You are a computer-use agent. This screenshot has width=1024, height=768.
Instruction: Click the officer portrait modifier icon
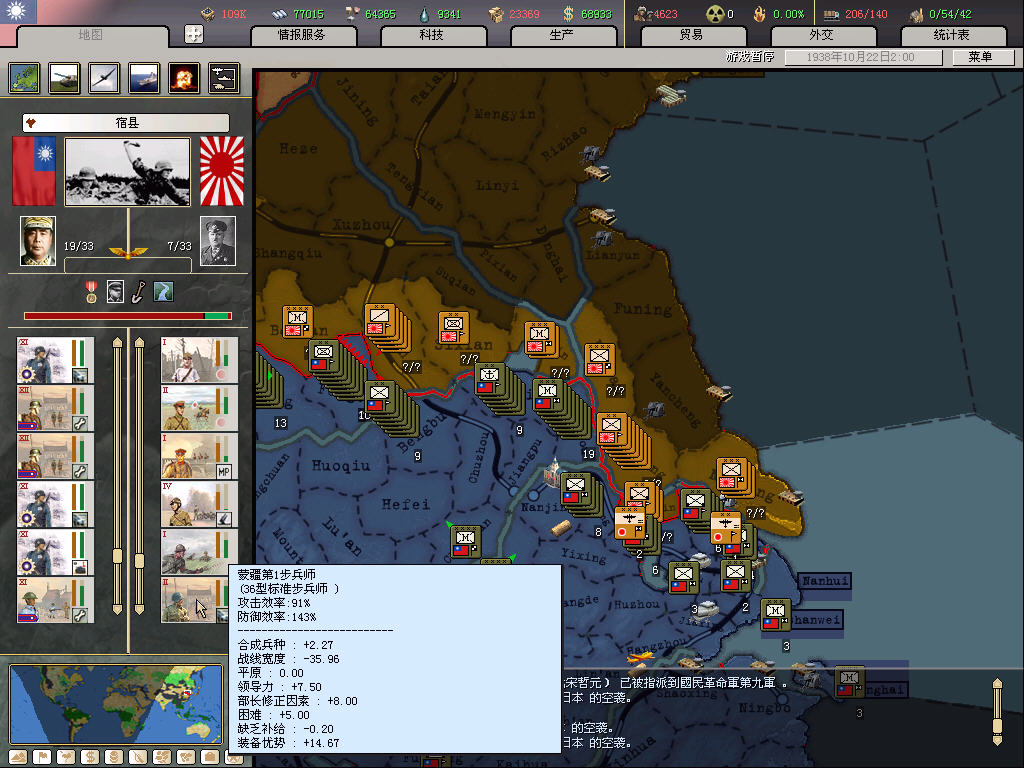[x=115, y=292]
